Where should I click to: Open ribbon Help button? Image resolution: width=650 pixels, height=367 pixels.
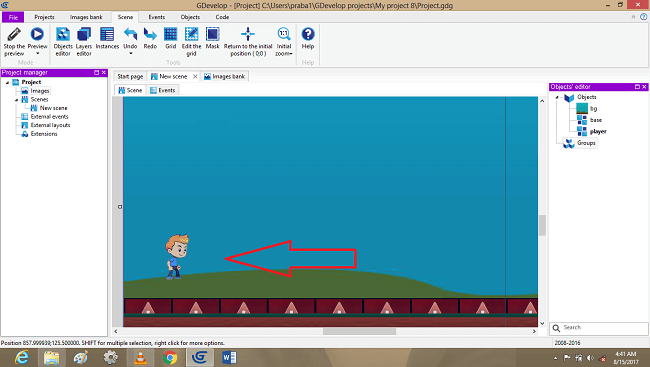tap(308, 38)
